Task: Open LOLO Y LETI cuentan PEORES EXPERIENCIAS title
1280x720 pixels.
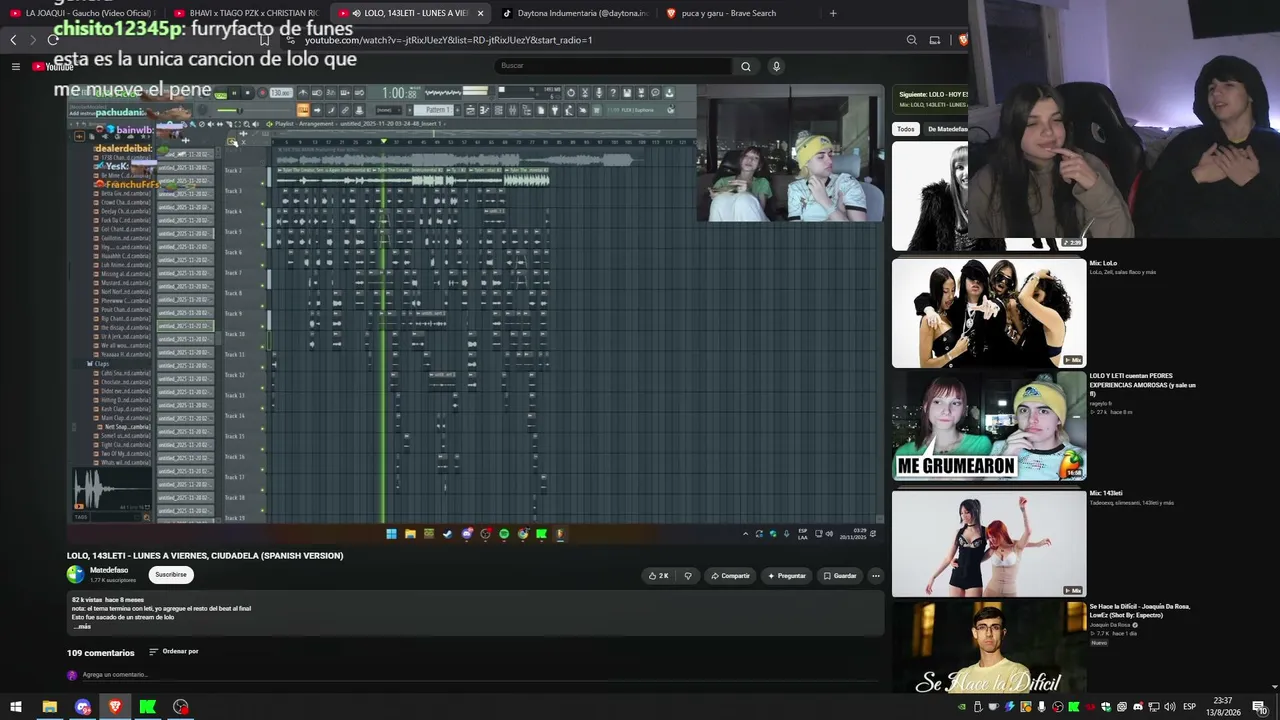Action: (1143, 385)
